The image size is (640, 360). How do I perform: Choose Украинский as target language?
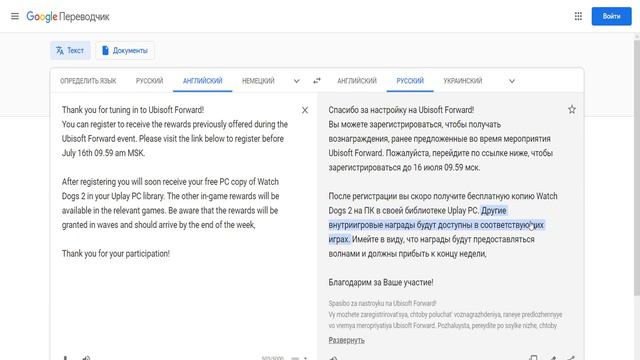pyautogui.click(x=462, y=81)
